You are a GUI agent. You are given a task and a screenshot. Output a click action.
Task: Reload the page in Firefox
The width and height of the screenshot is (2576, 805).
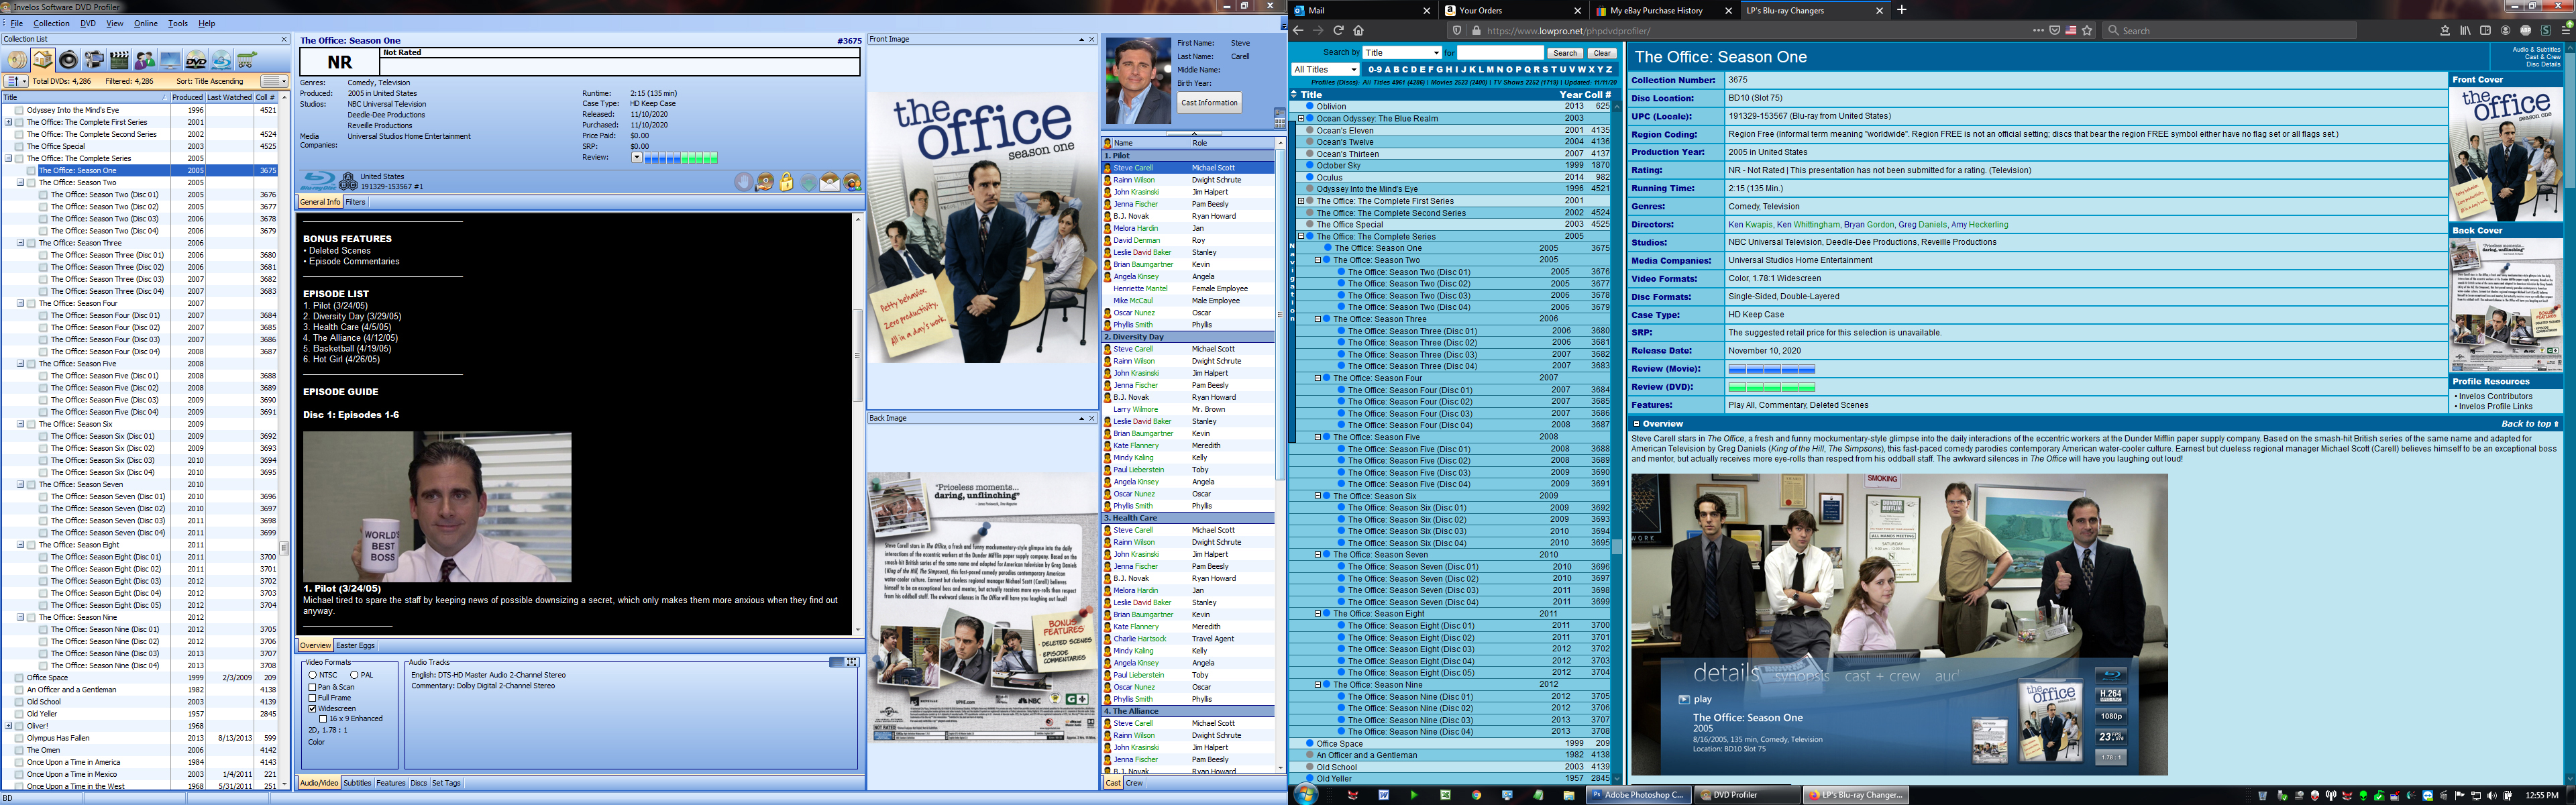[x=1339, y=30]
